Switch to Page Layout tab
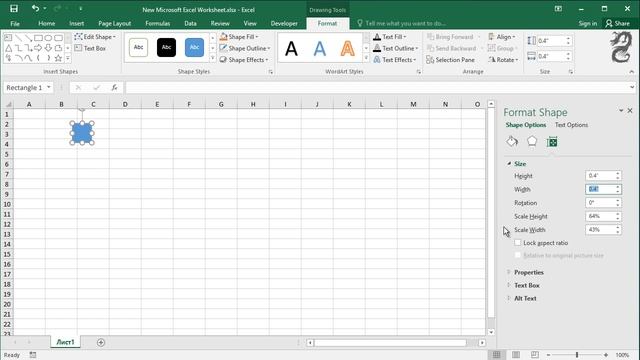The height and width of the screenshot is (360, 640). tap(115, 23)
